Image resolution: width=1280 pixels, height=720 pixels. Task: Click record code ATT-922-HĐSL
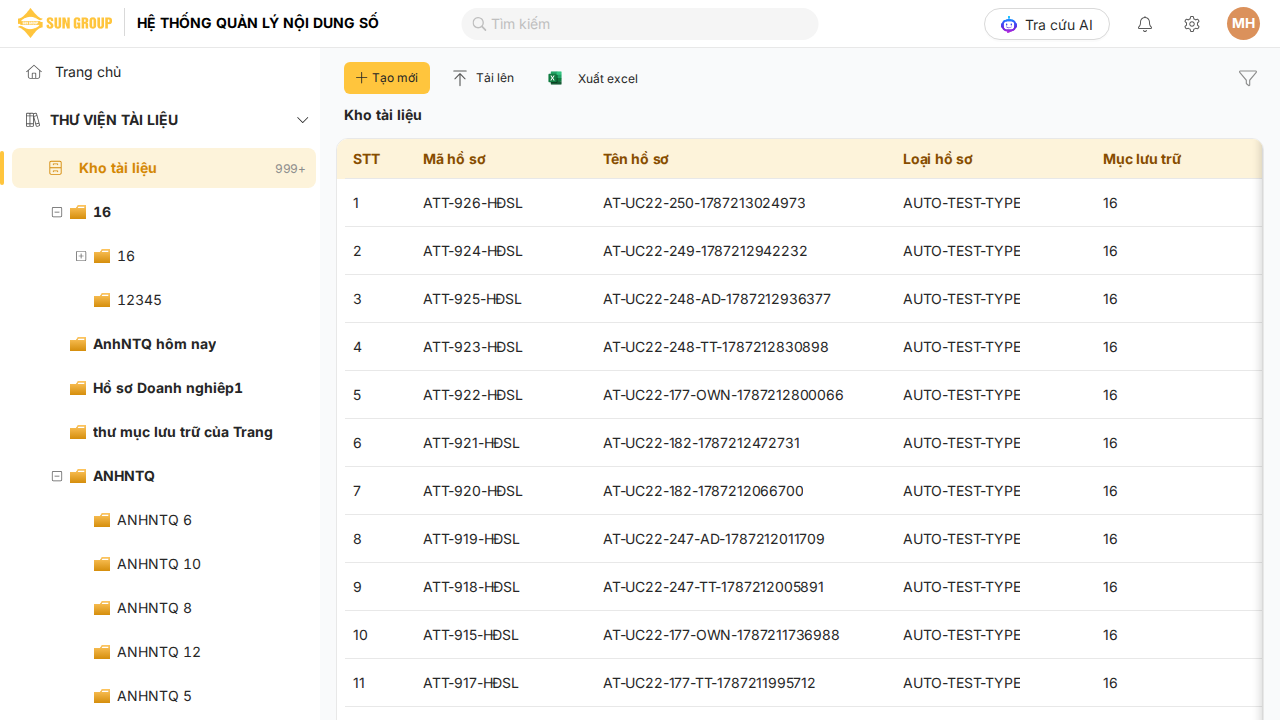point(473,395)
